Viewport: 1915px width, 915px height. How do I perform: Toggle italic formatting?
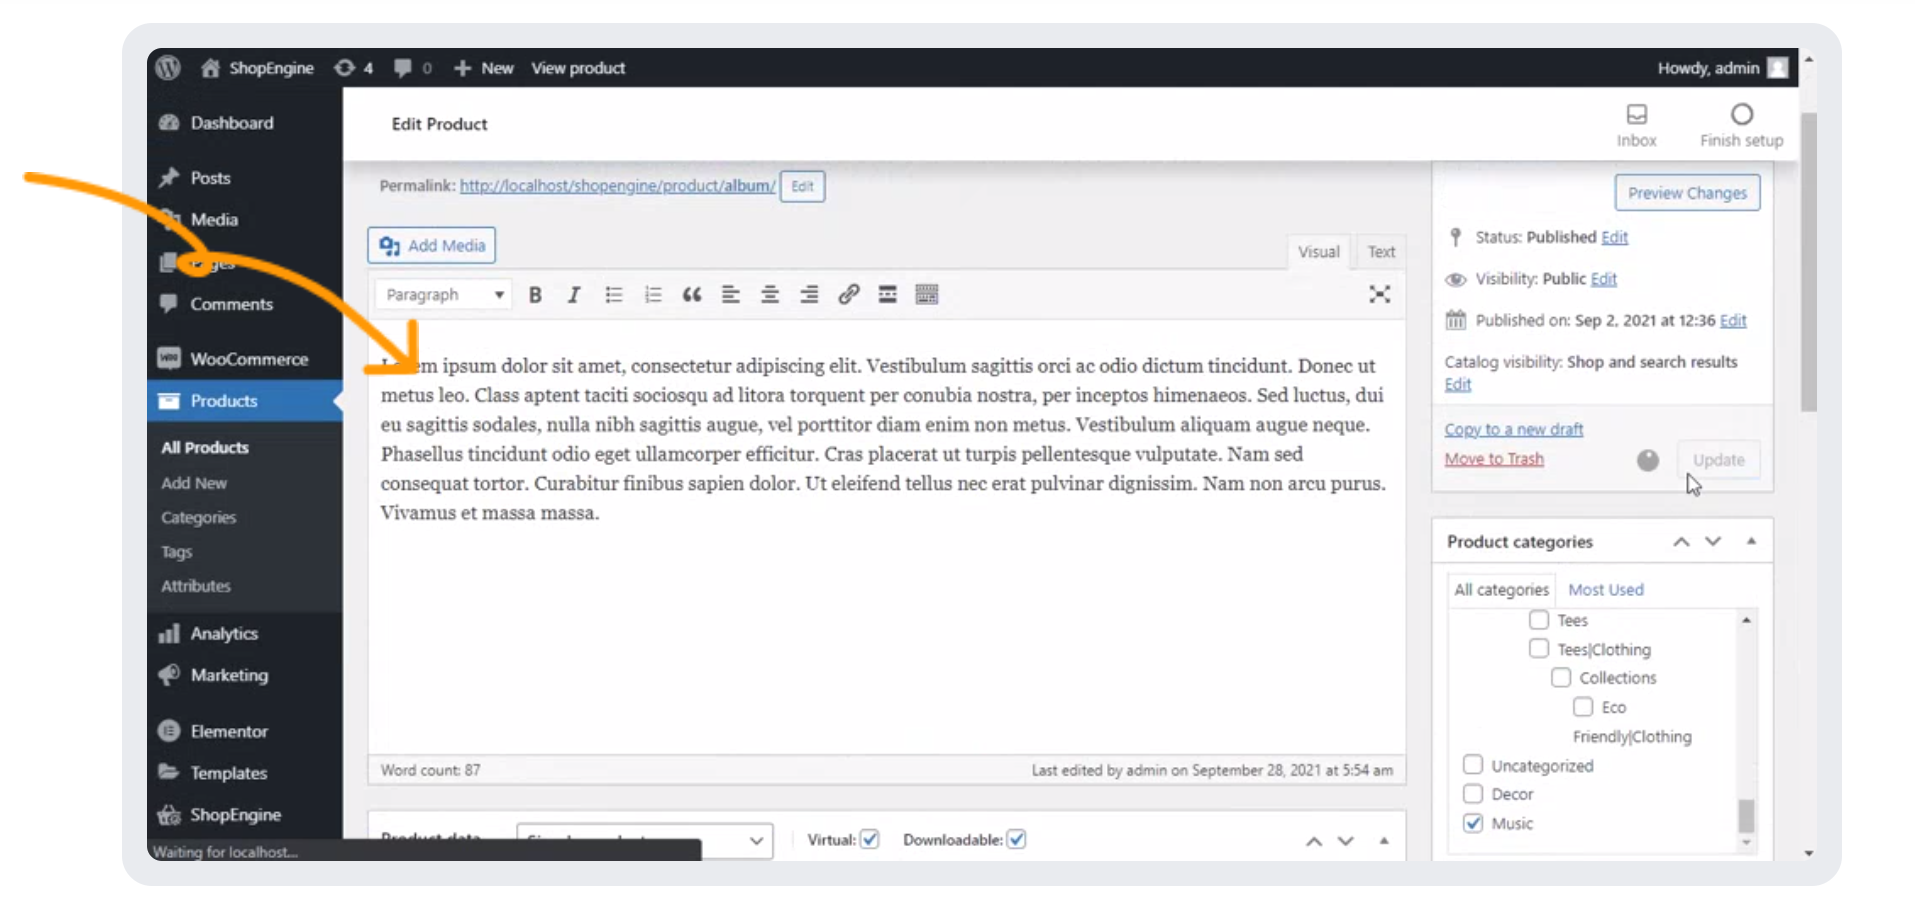pos(574,295)
